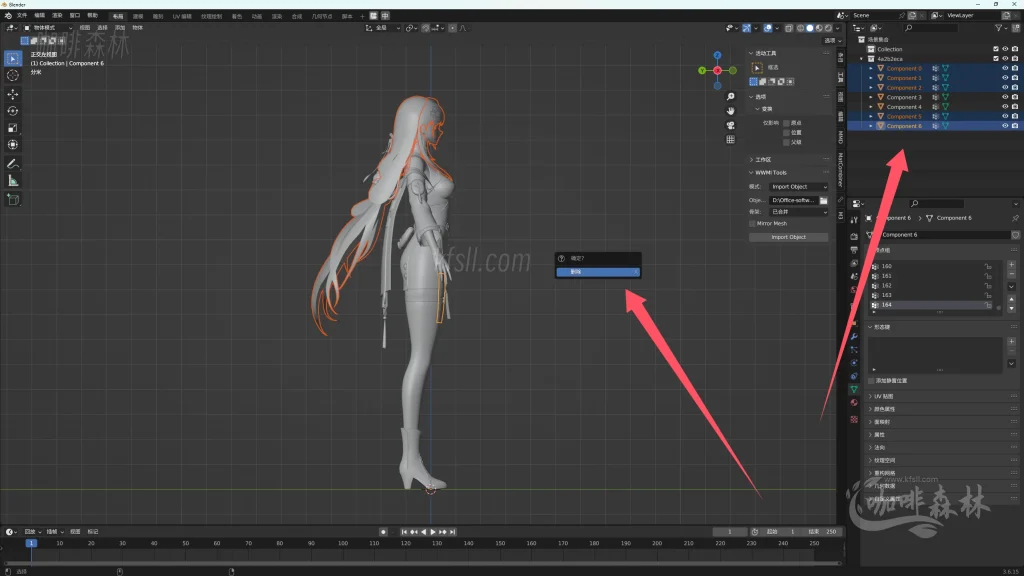
Task: Select vertex group 162 in list
Action: point(933,285)
